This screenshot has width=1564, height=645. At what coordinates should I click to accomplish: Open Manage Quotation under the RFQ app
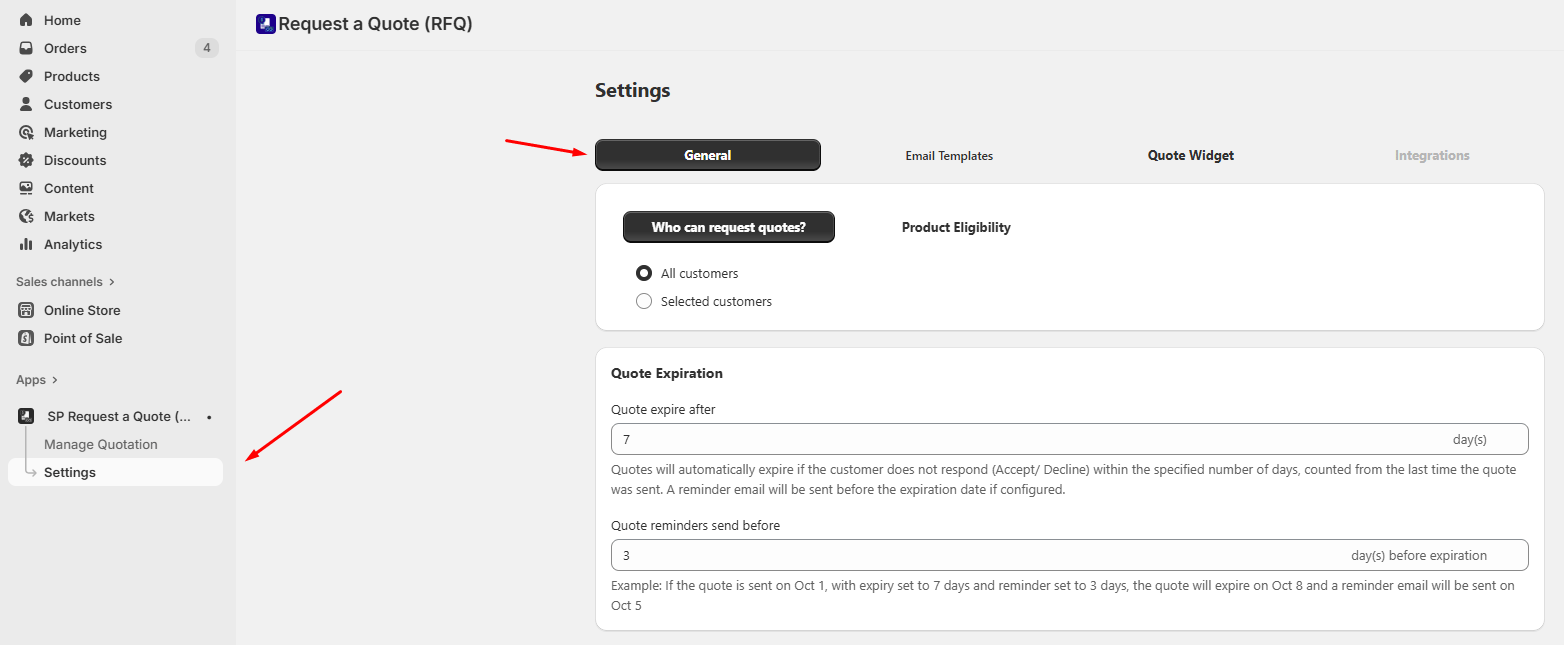tap(101, 443)
